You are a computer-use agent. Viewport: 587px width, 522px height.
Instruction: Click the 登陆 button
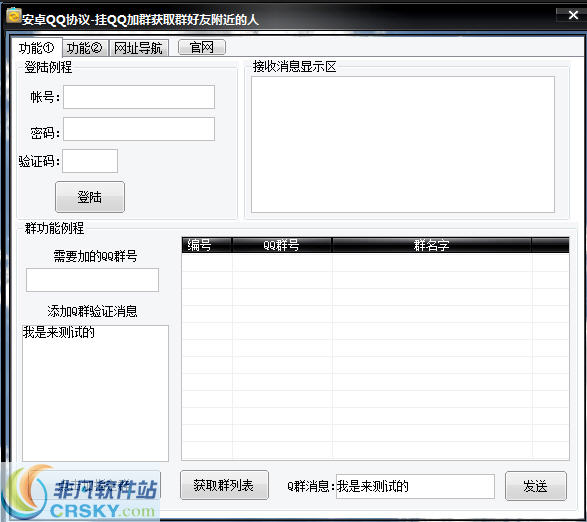click(90, 197)
